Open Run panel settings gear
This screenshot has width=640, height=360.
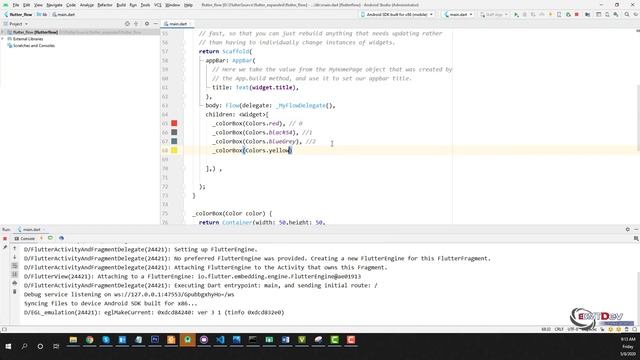pos(628,230)
